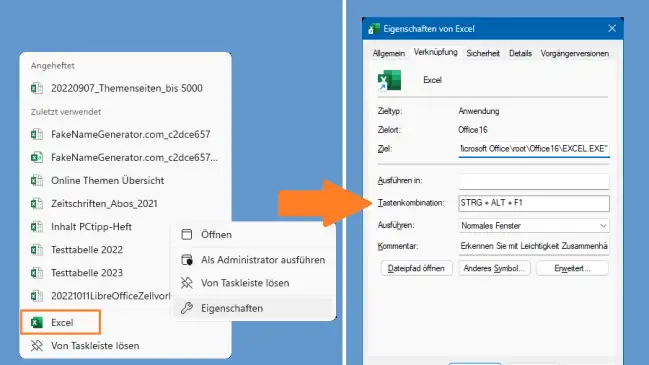The height and width of the screenshot is (365, 649).
Task: Select the Verknüpfung tab
Action: (435, 52)
